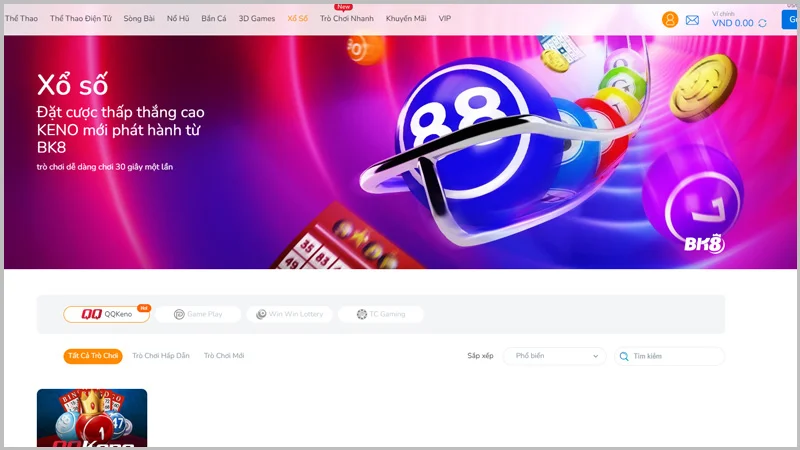Open the VIP menu item
Image resolution: width=800 pixels, height=450 pixels.
[444, 18]
